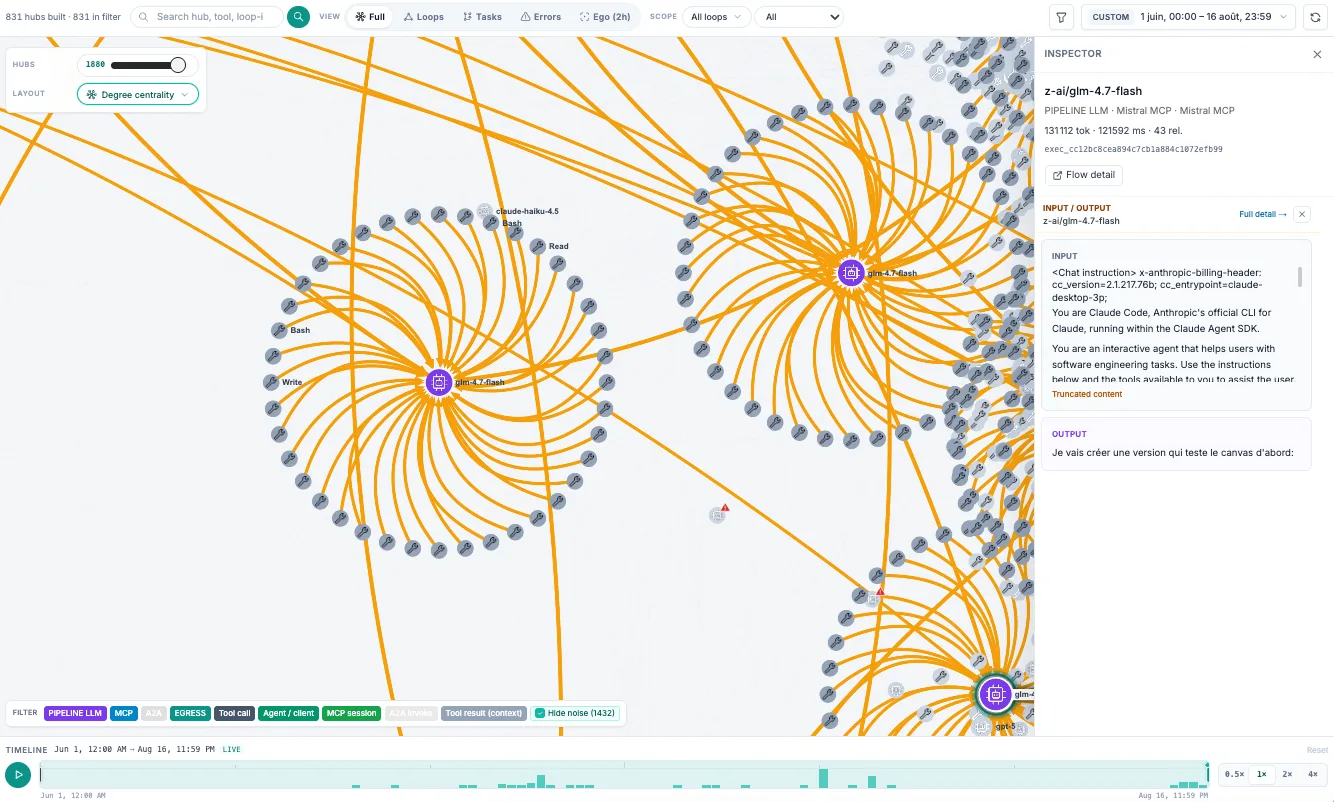Viewport: 1334px width, 802px height.
Task: Switch to the Errors view tab
Action: (x=541, y=17)
